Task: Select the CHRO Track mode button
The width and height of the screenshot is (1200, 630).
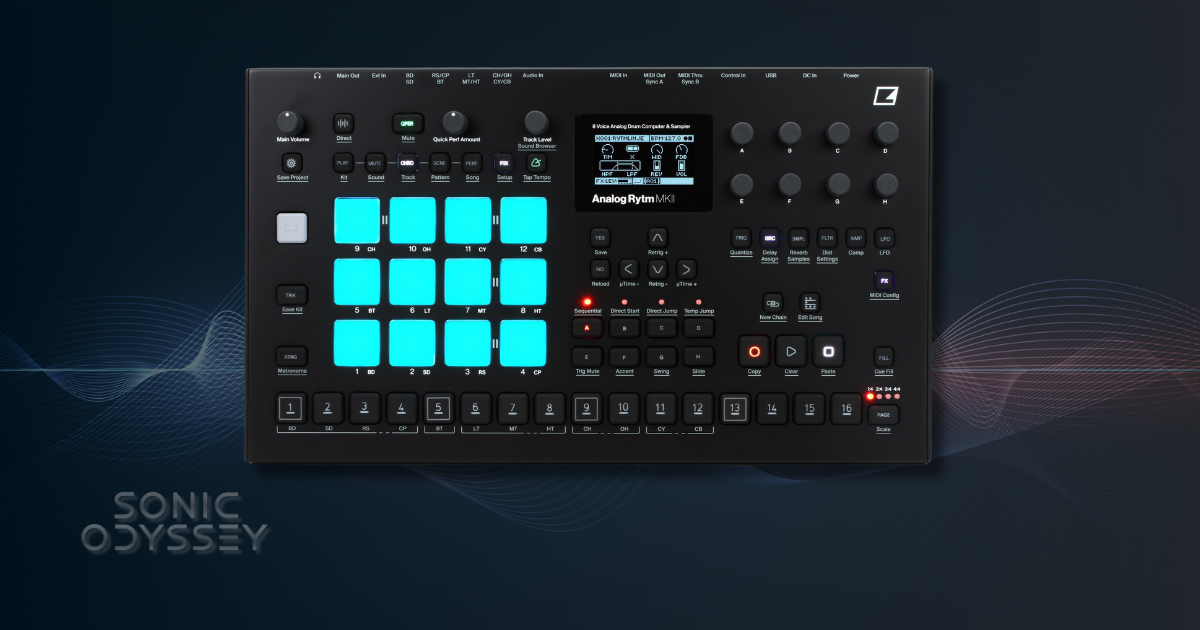Action: pyautogui.click(x=408, y=162)
